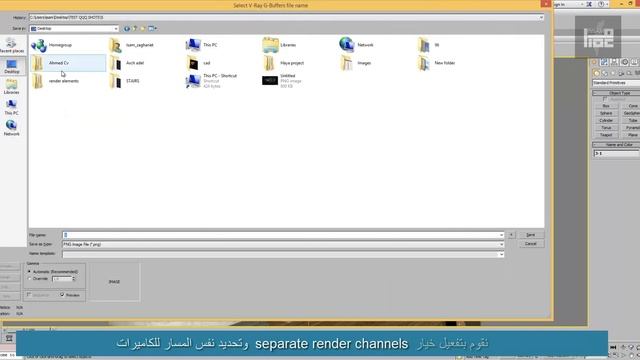Viewport: 640px width, 360px height.
Task: Open the New folder item
Action: [x=436, y=63]
